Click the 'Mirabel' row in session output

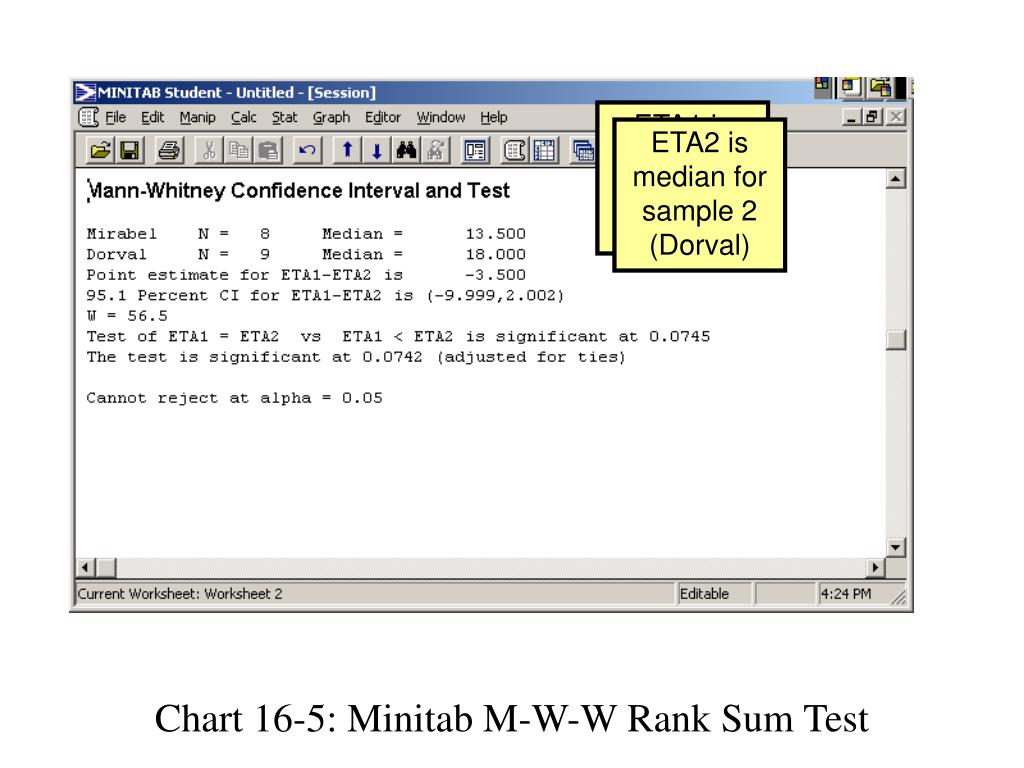306,234
